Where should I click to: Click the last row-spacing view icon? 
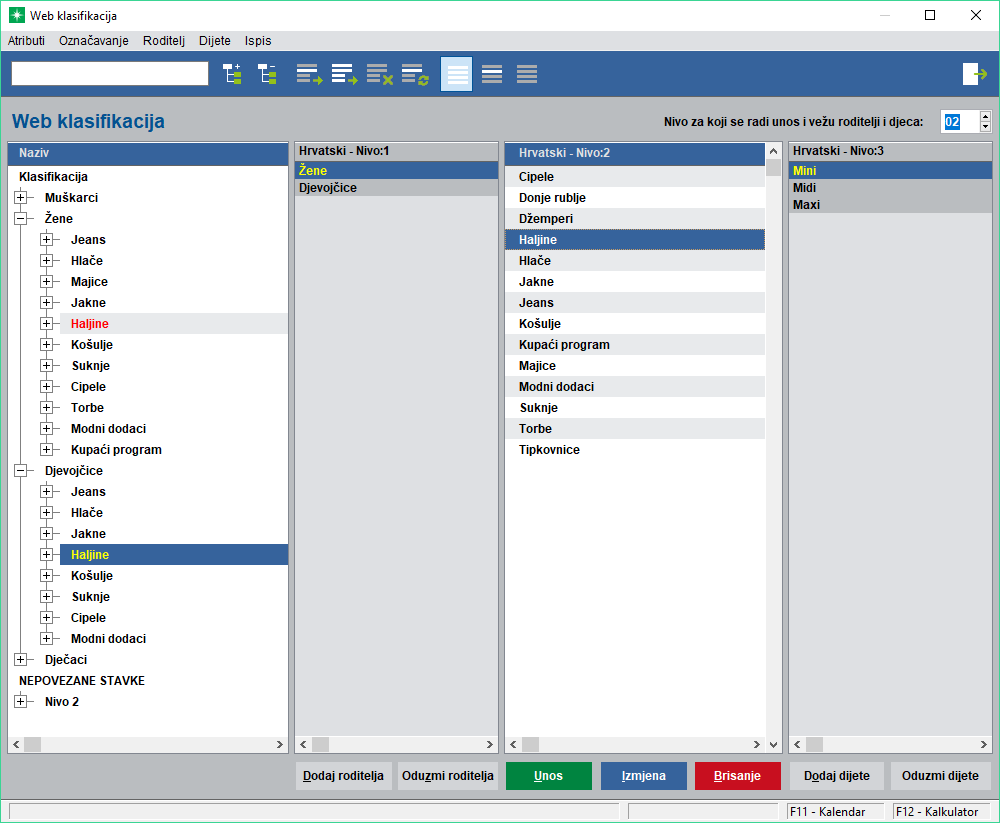[527, 74]
